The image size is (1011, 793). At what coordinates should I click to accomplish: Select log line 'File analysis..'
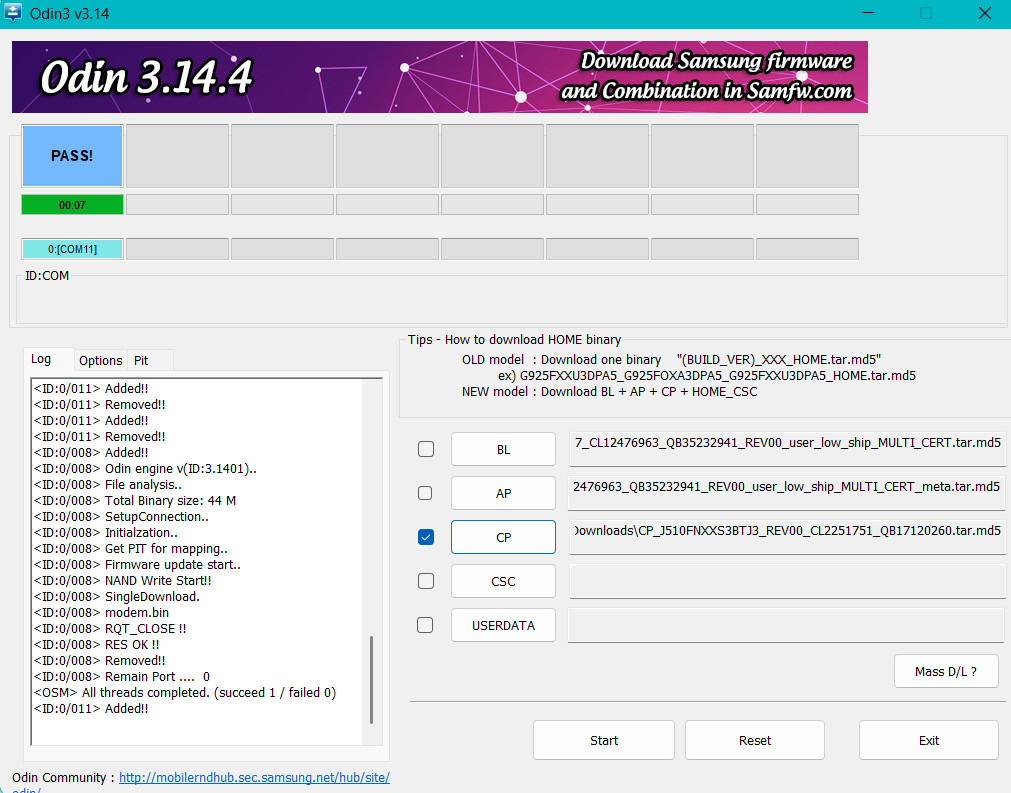pos(108,485)
